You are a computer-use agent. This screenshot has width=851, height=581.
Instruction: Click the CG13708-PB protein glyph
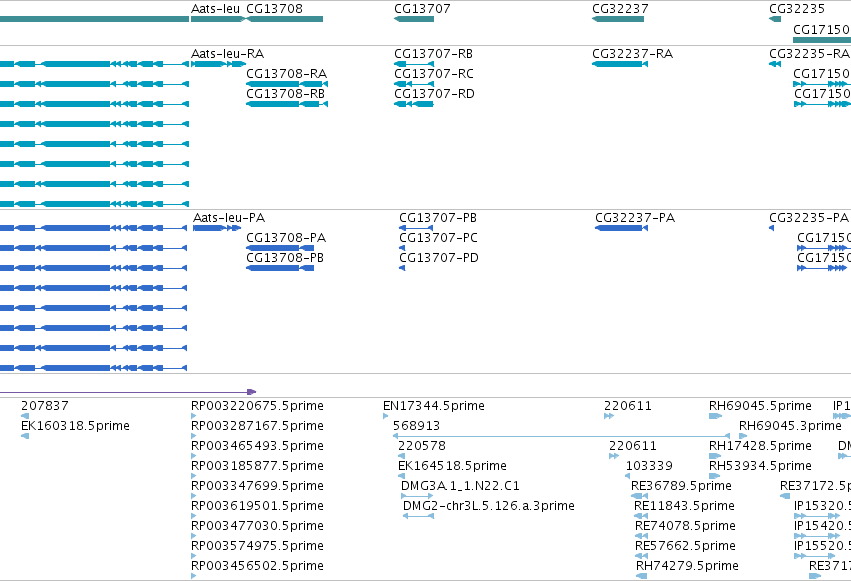pyautogui.click(x=280, y=268)
